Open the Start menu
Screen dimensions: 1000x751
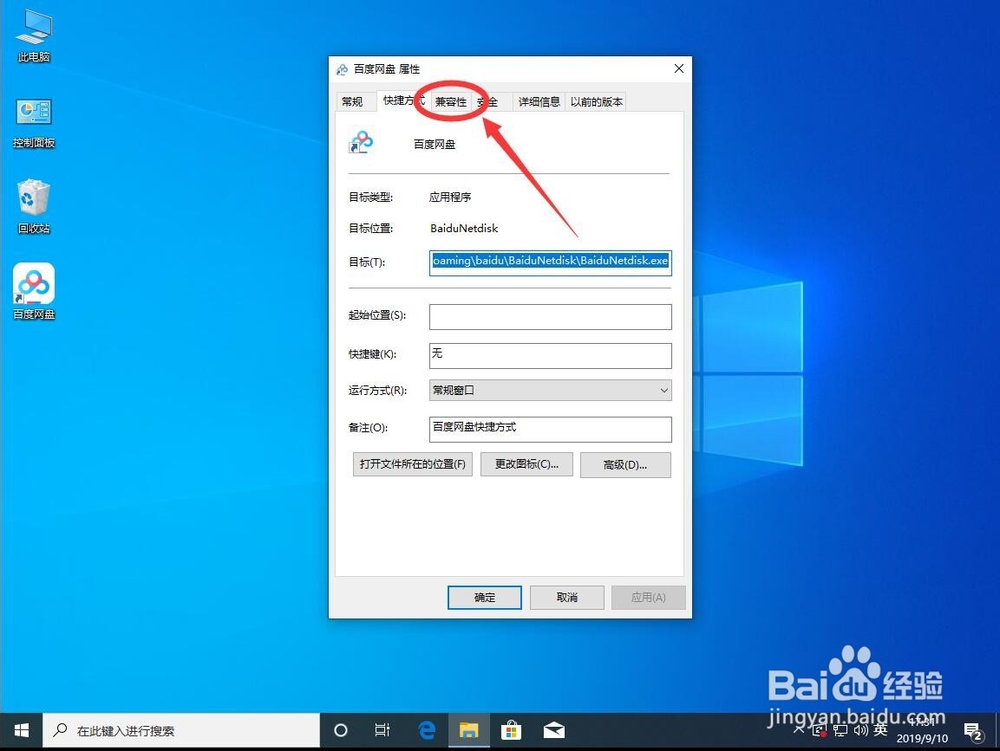tap(20, 730)
